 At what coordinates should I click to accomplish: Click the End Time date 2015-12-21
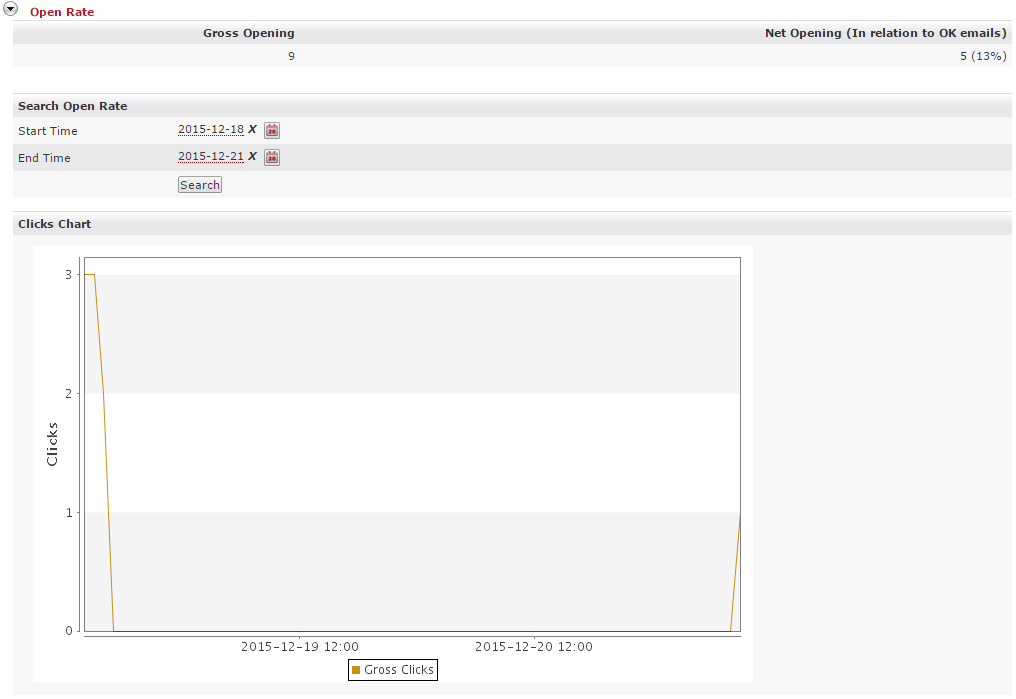[210, 156]
